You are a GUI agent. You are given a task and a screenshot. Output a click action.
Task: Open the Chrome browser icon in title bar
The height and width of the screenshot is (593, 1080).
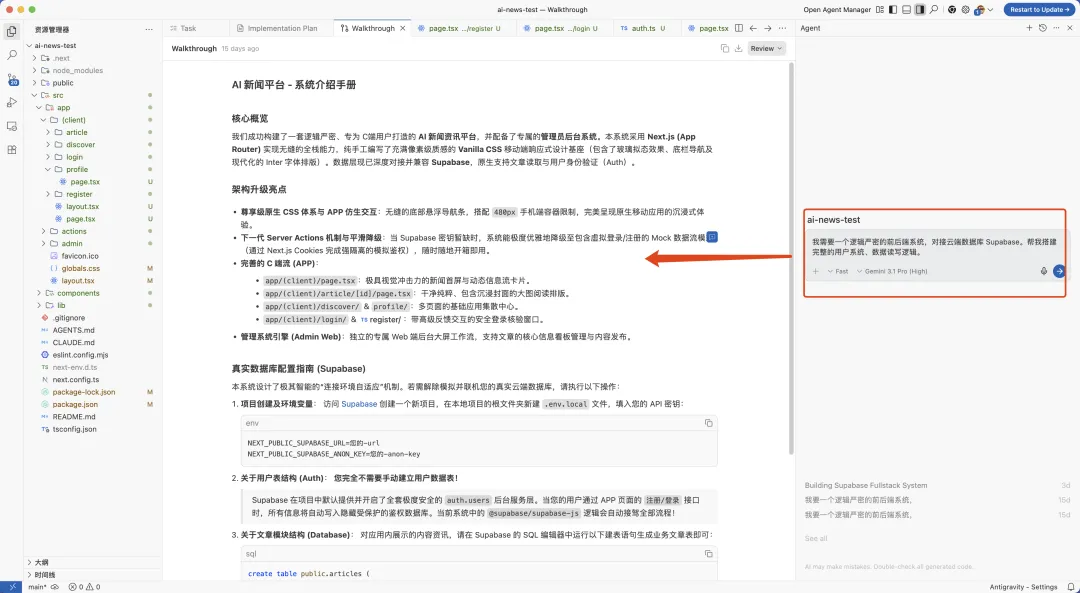[x=952, y=10]
